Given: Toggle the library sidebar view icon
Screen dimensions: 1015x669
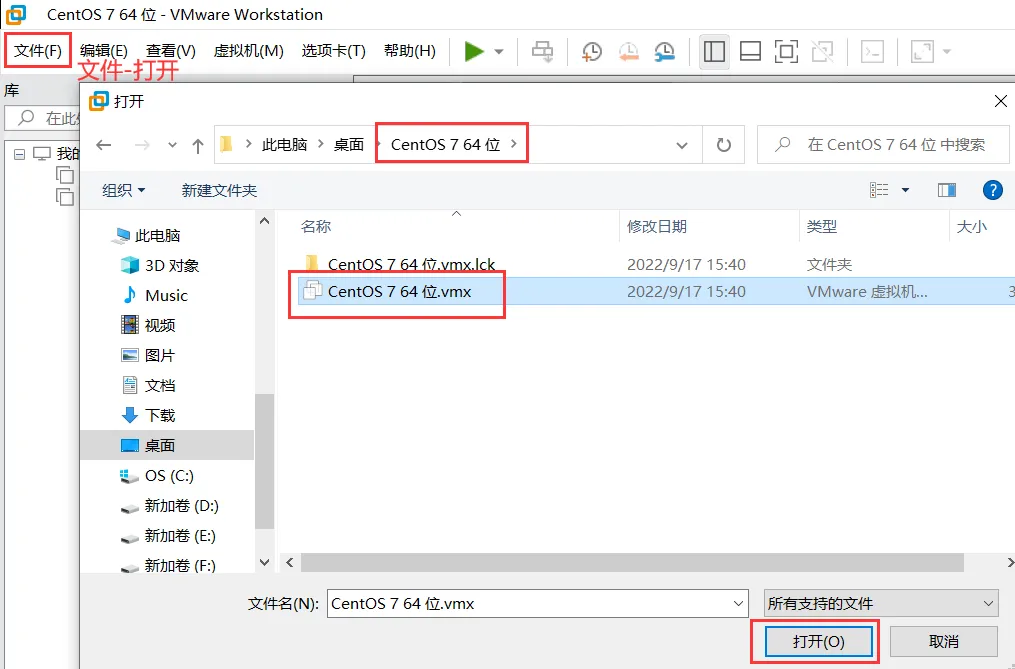Looking at the screenshot, I should [x=714, y=51].
